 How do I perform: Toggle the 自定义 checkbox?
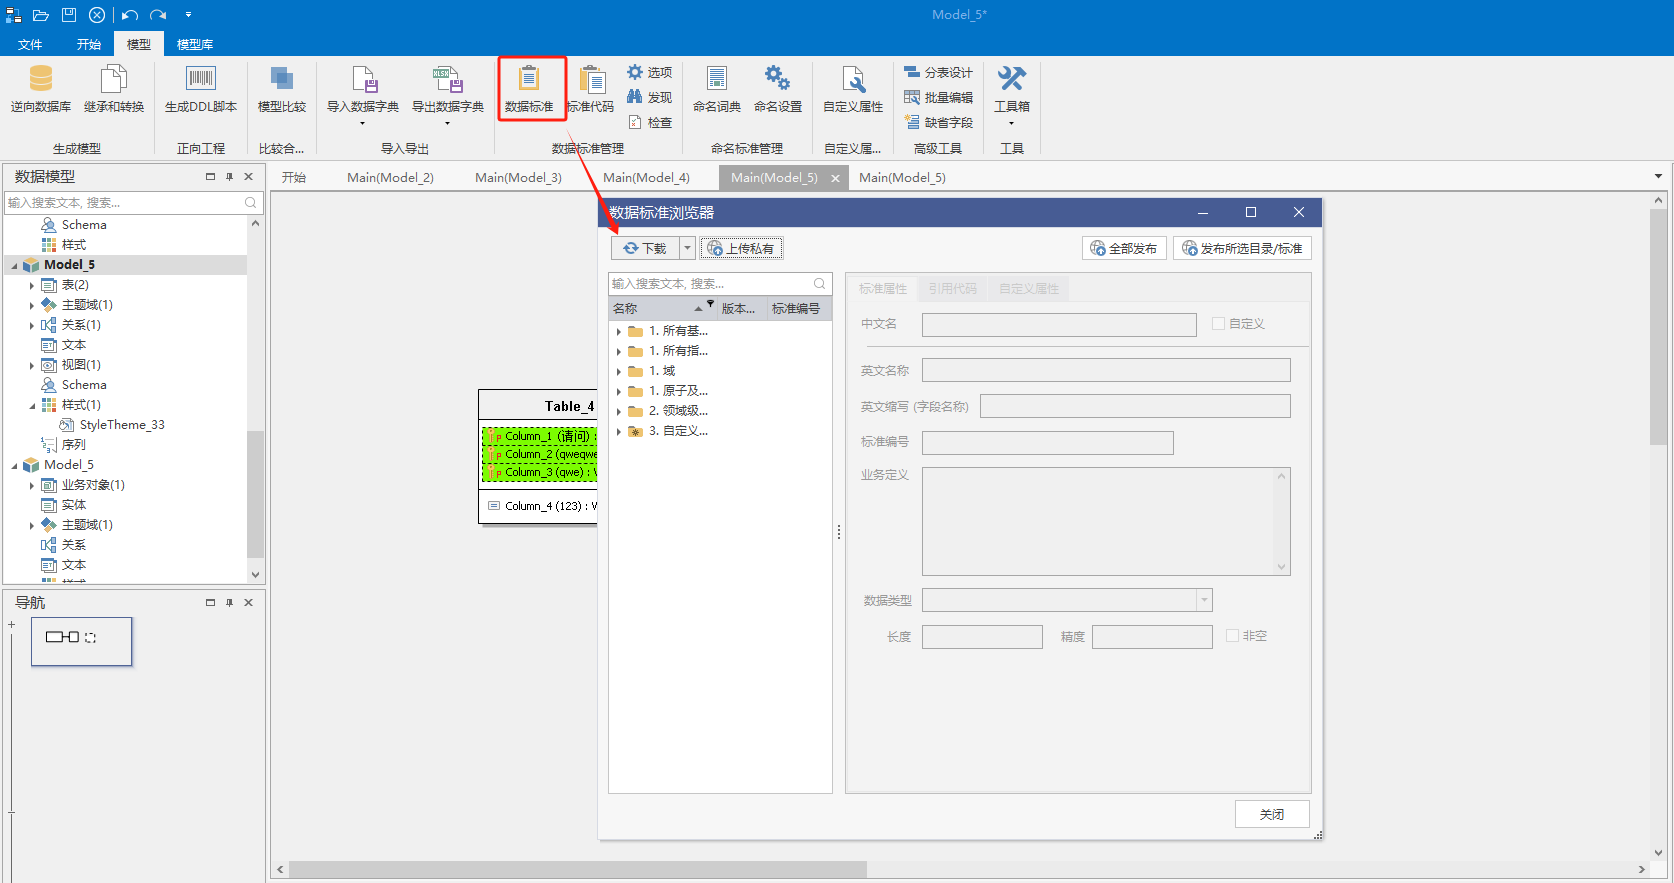click(x=1218, y=323)
